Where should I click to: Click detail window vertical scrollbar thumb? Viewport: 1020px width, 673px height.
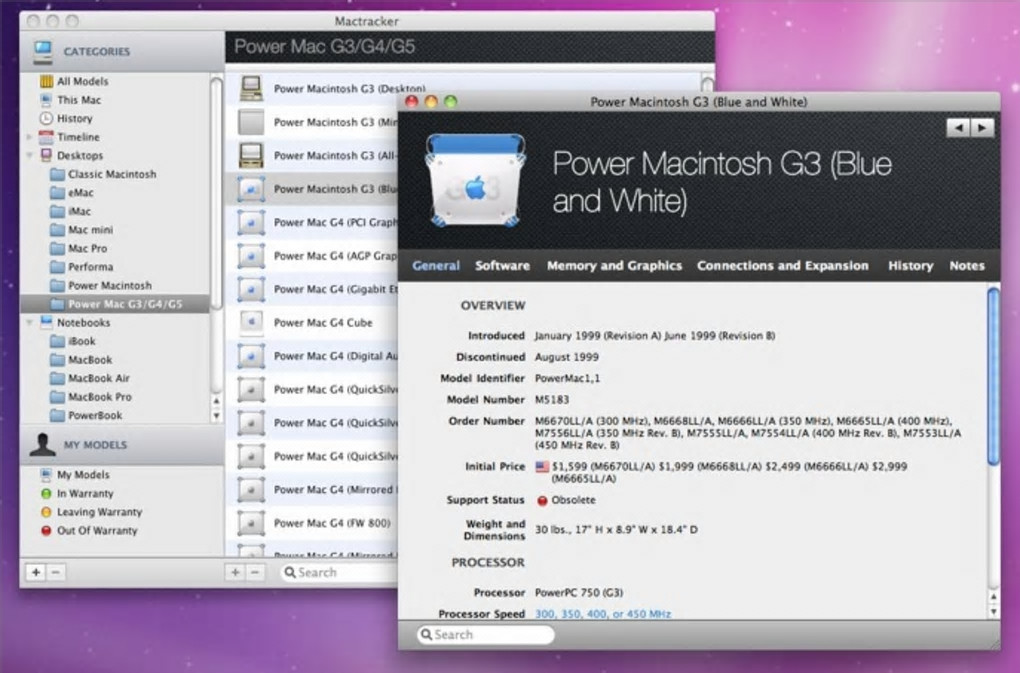point(993,377)
